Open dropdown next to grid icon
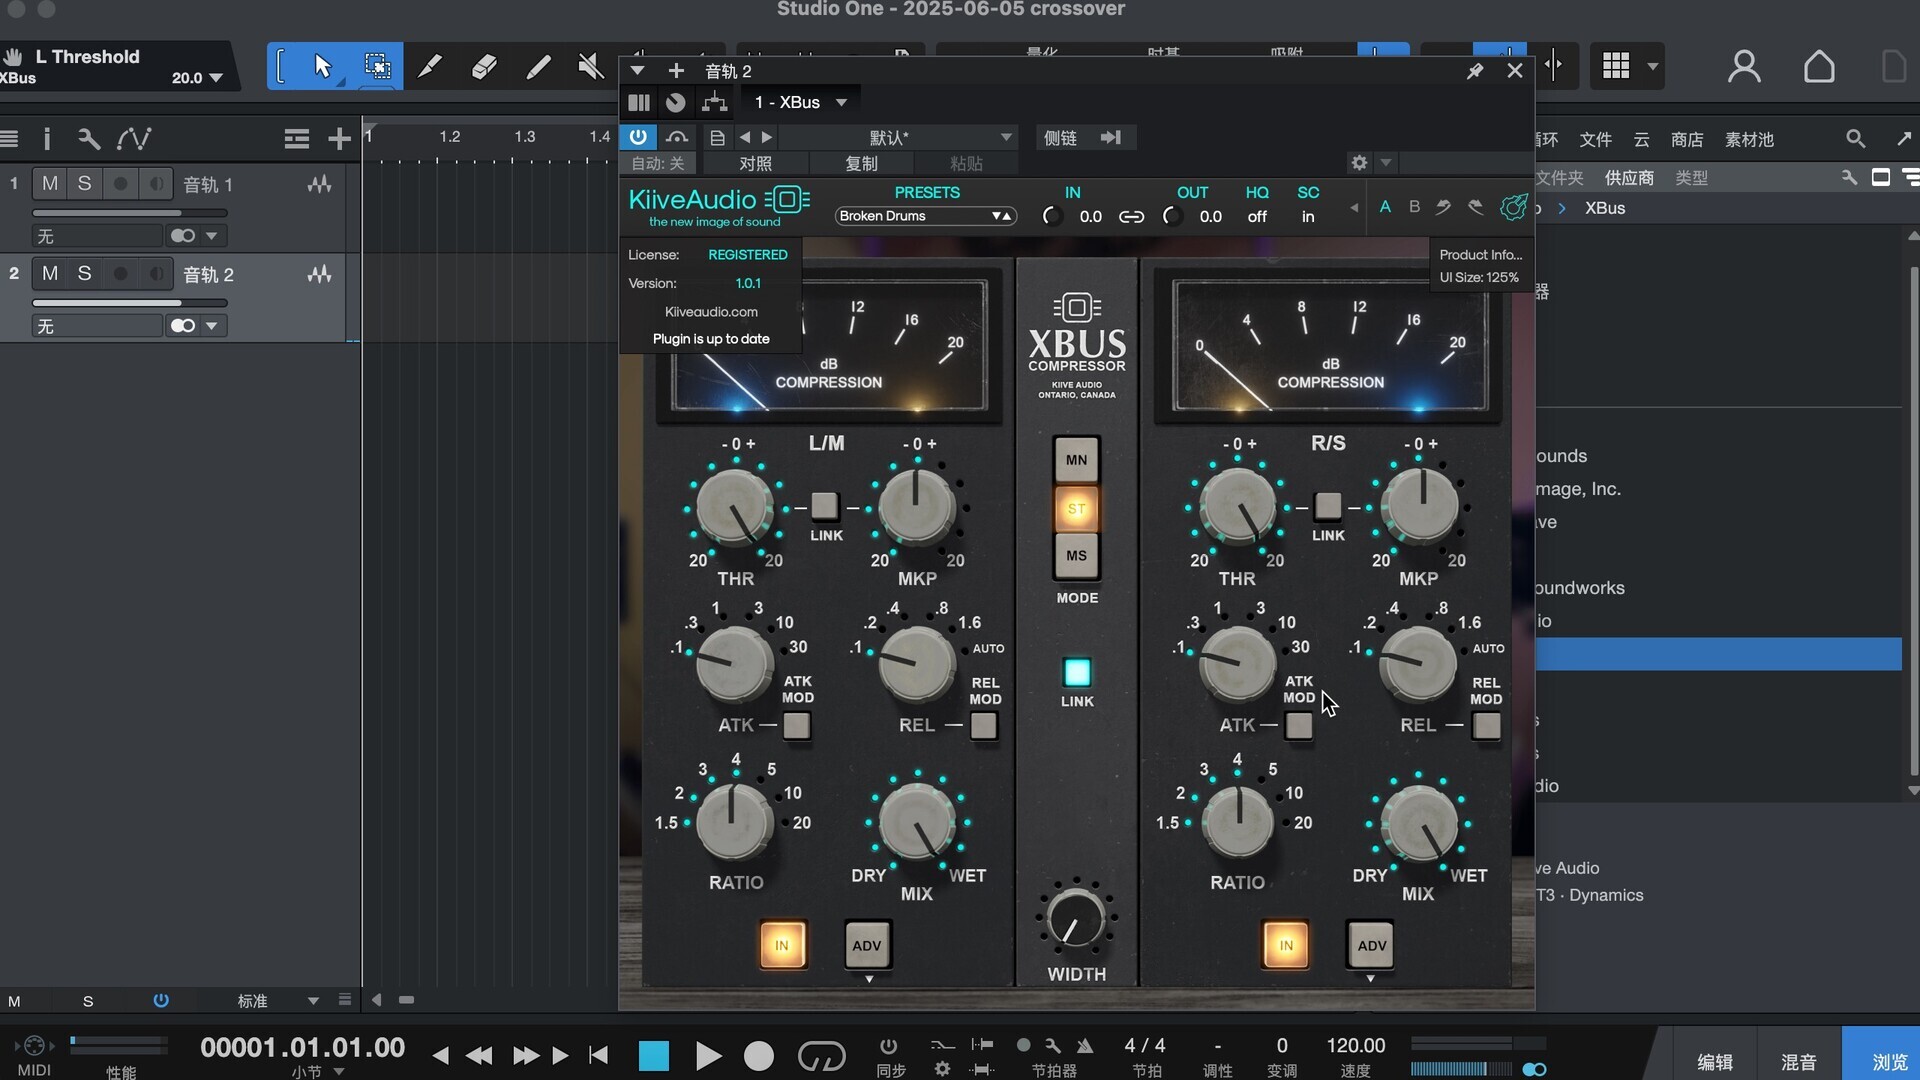 (1653, 67)
